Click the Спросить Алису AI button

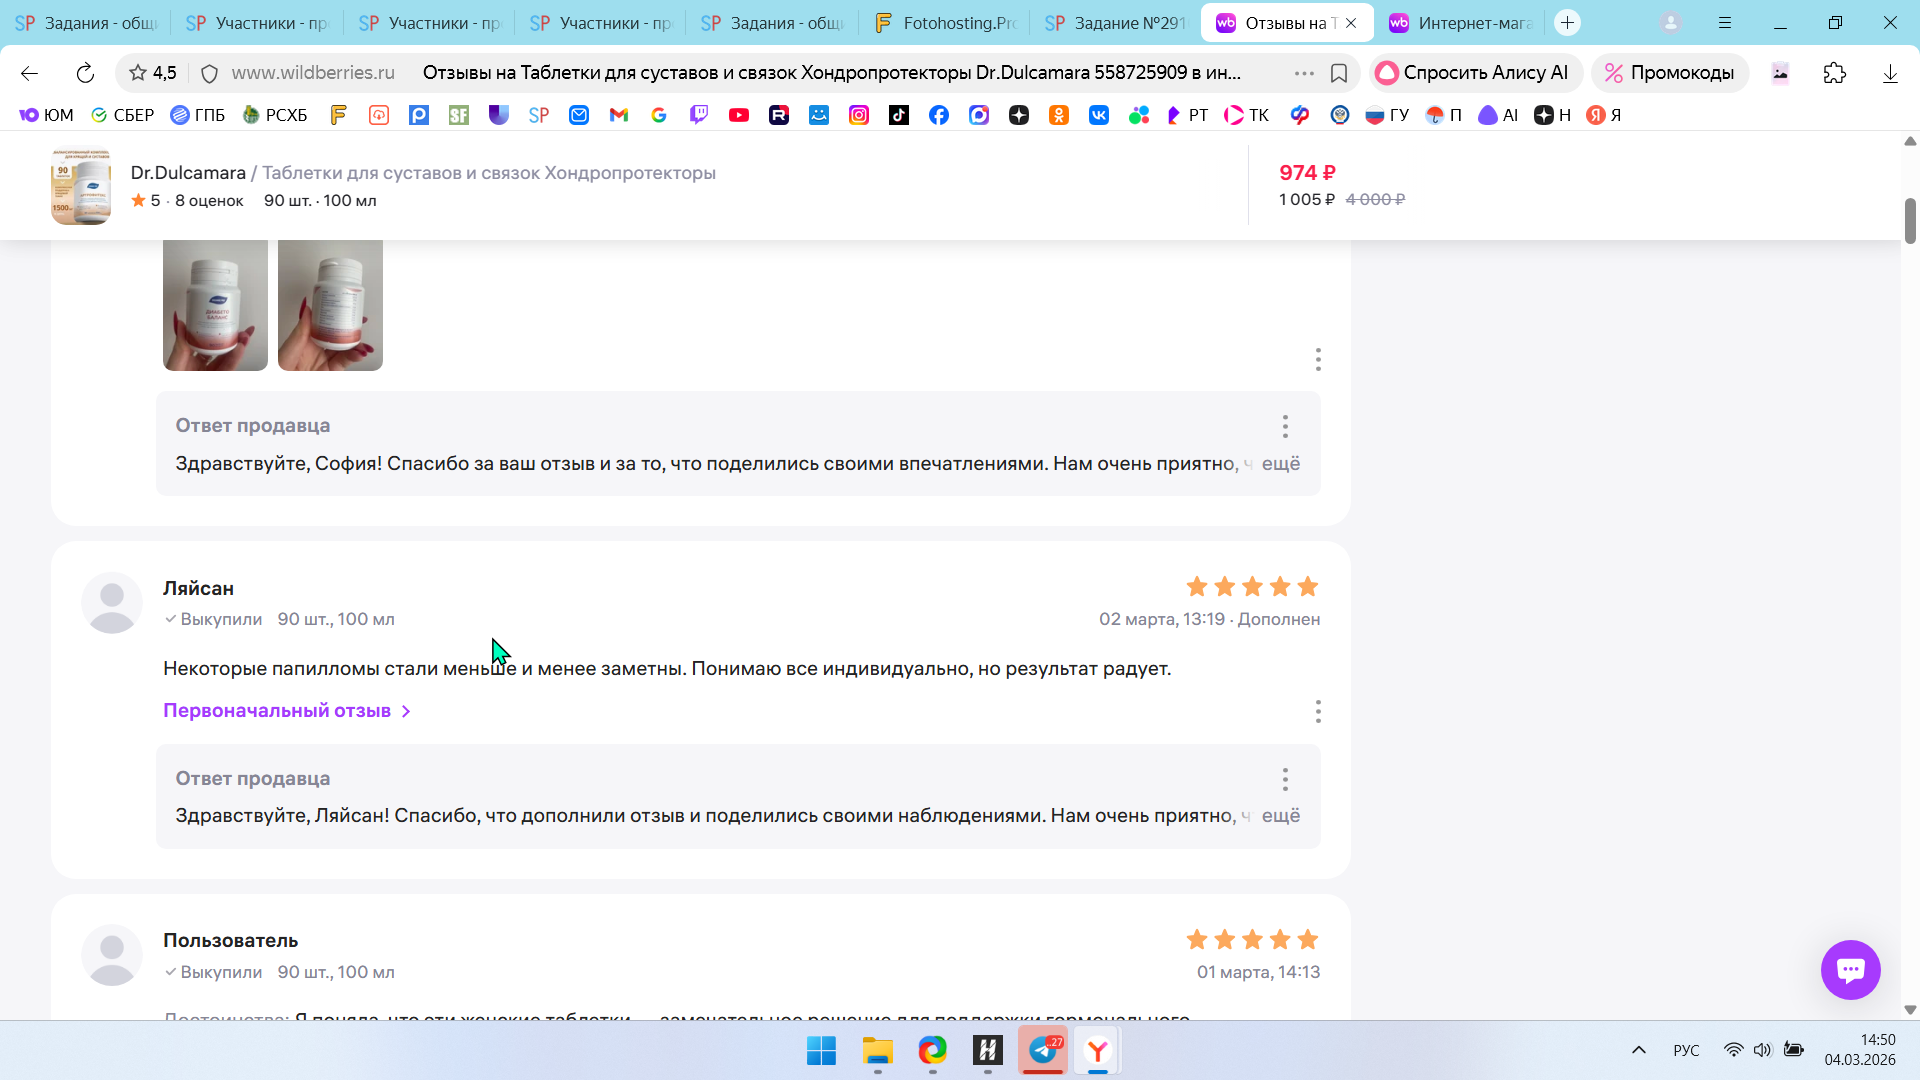click(x=1475, y=73)
